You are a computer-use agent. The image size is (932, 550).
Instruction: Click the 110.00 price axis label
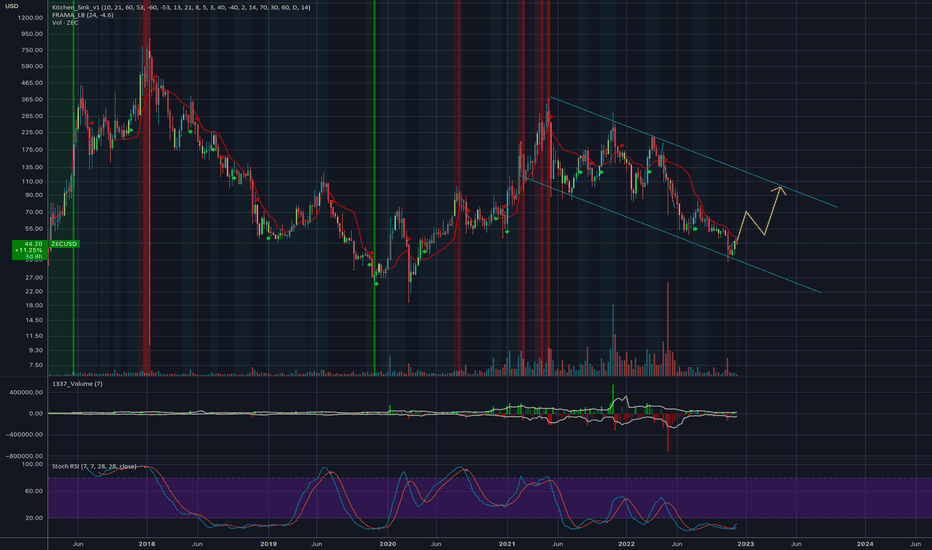(x=32, y=181)
